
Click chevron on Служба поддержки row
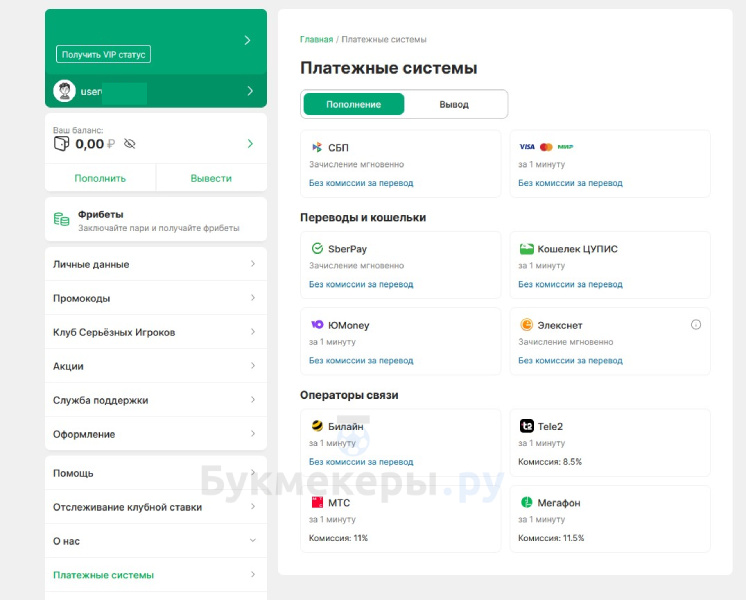click(x=253, y=399)
